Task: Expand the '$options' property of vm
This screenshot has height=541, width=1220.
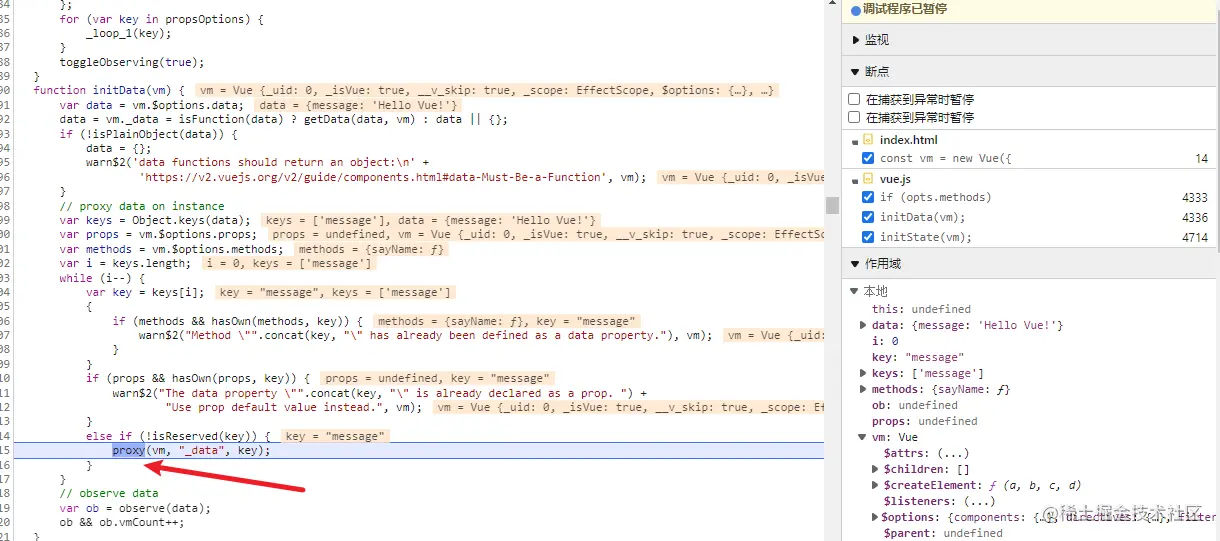Action: pyautogui.click(x=876, y=517)
